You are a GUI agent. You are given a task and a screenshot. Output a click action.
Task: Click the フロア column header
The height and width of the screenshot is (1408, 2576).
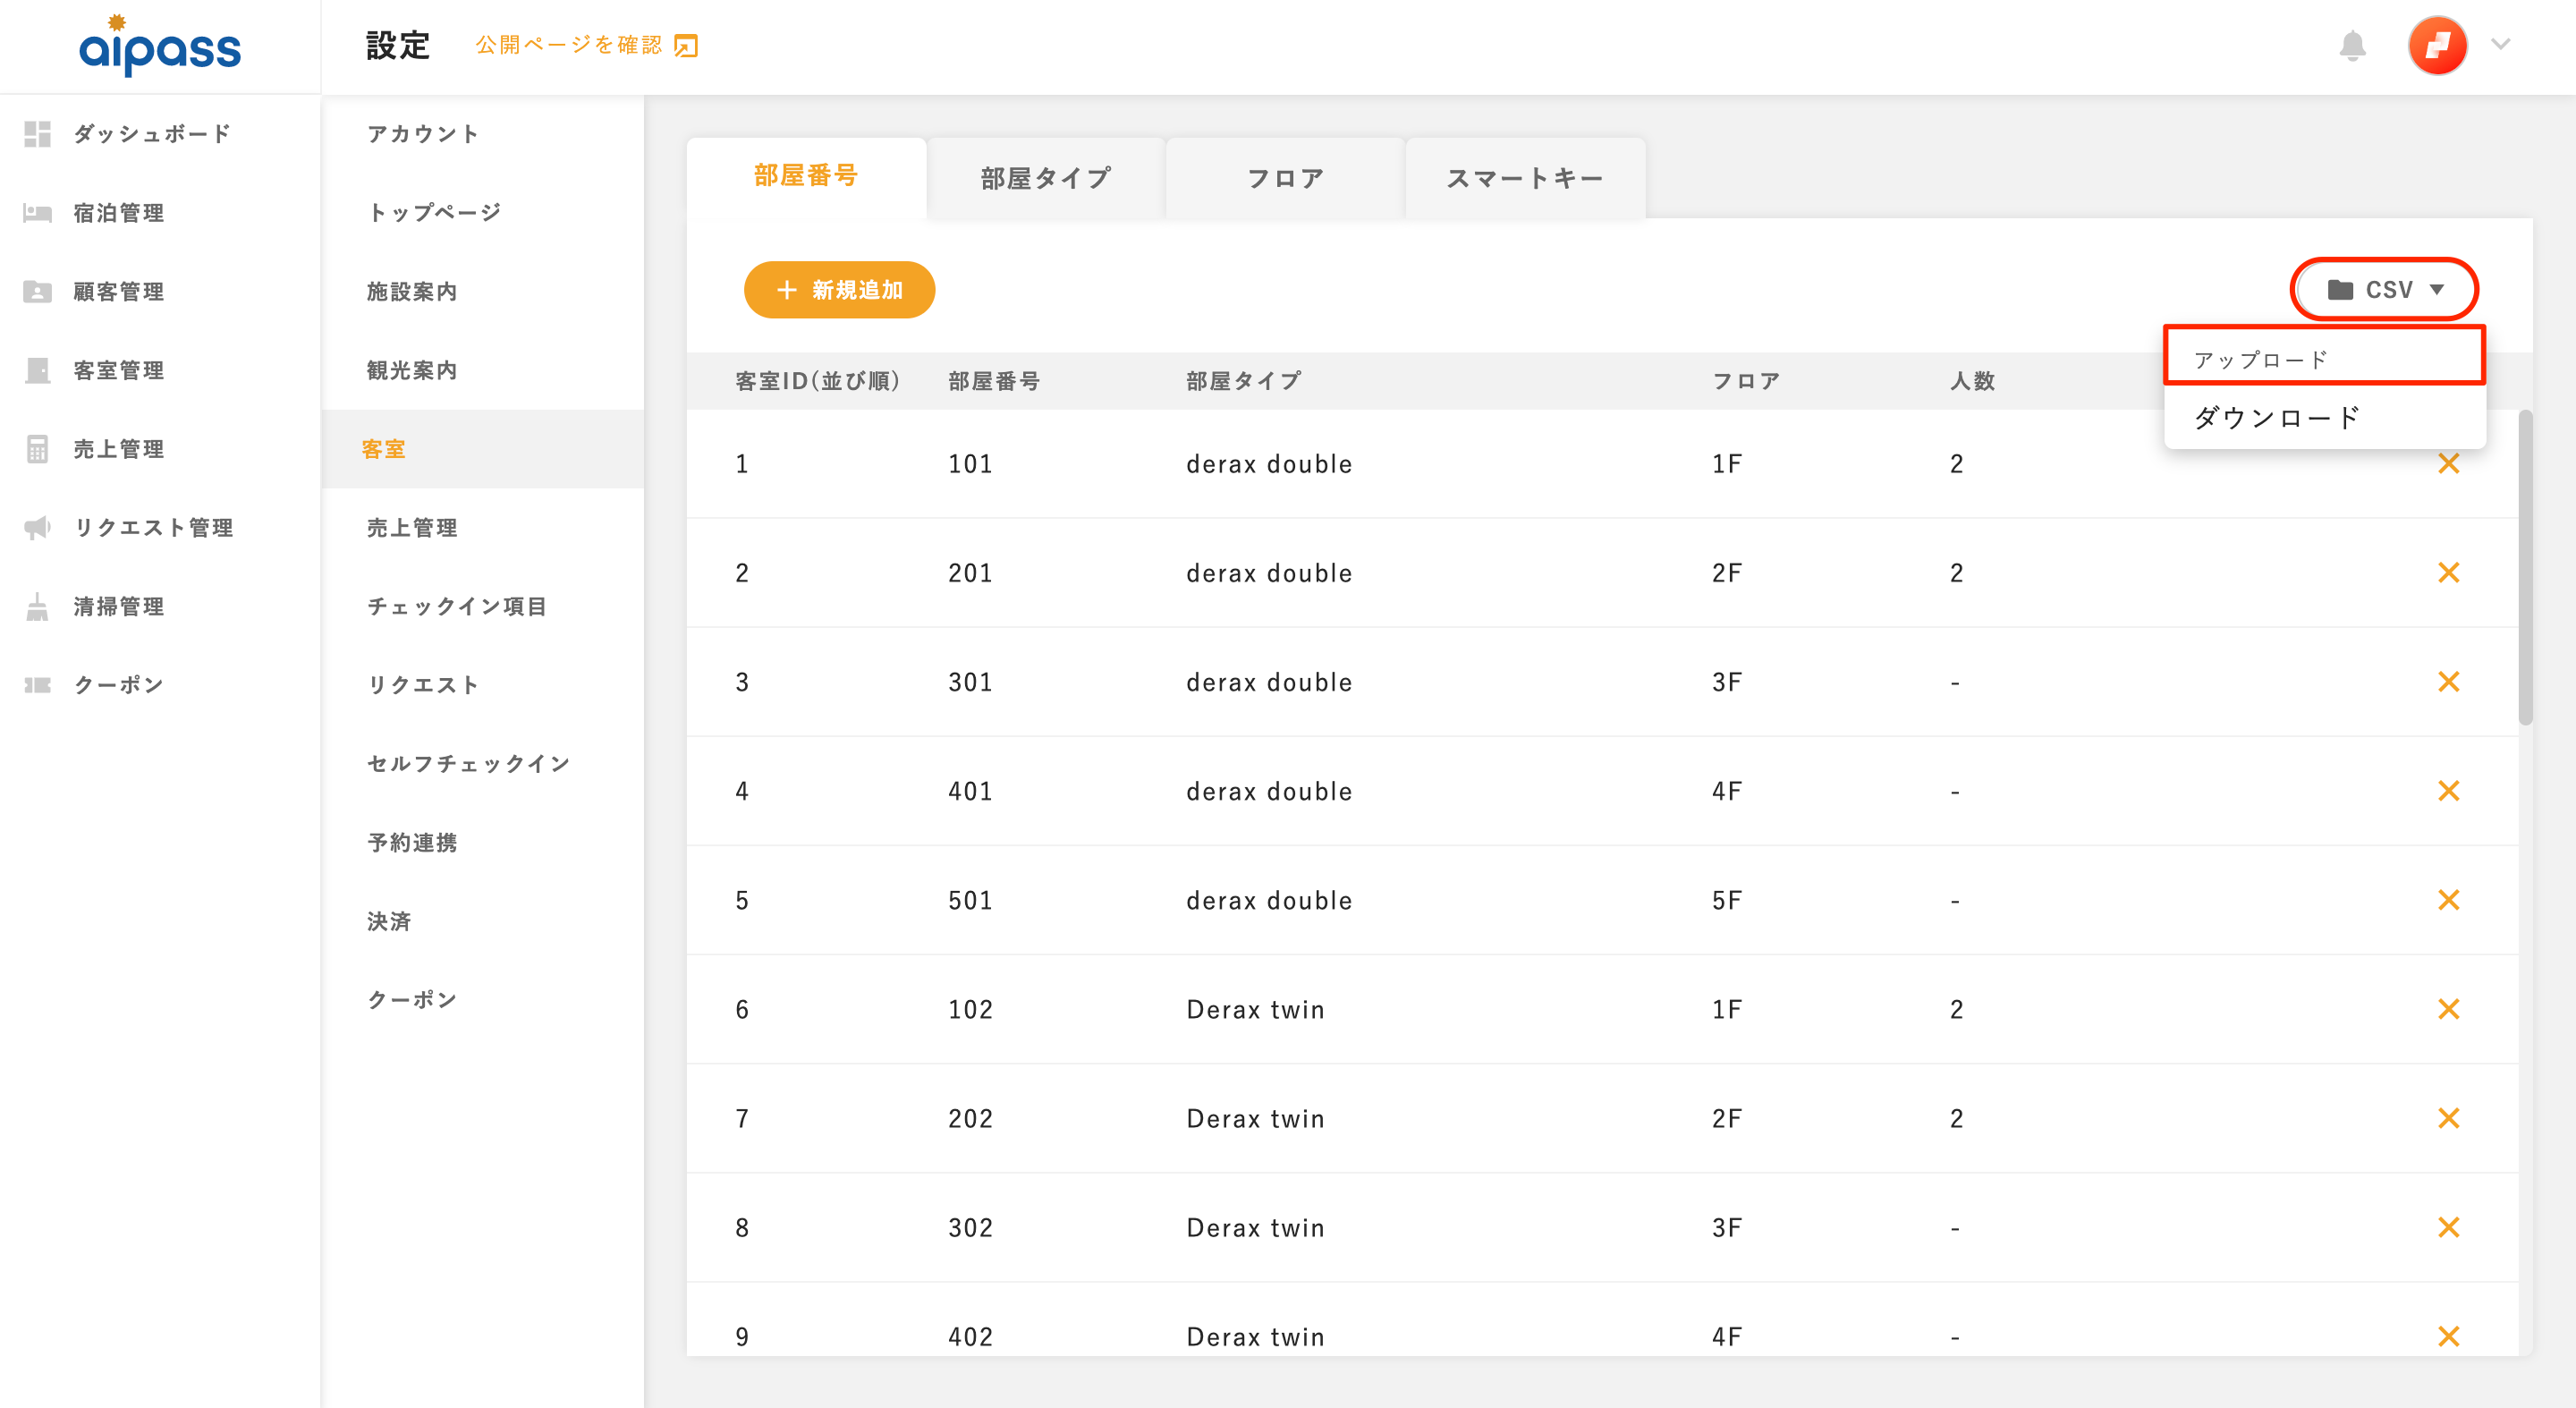[1746, 381]
